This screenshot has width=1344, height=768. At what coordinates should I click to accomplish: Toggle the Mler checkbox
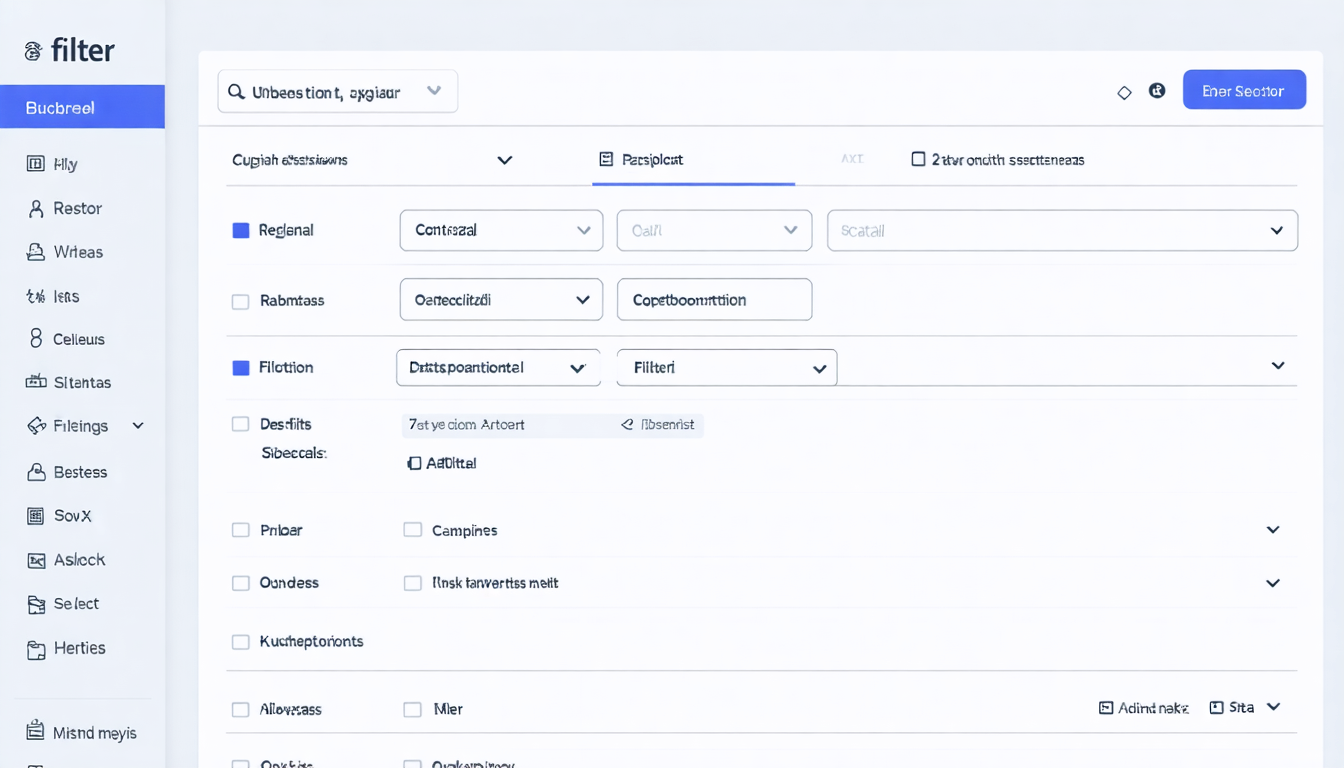[412, 710]
